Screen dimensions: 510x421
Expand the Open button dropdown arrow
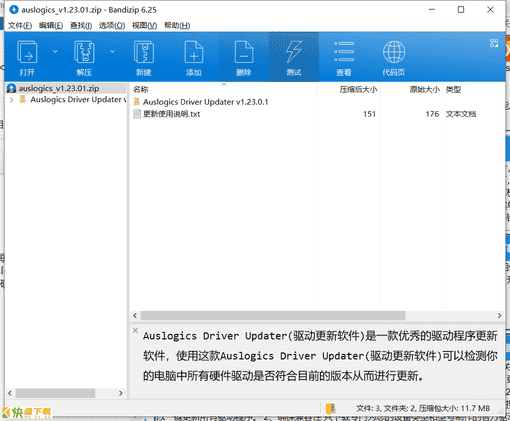[55, 52]
